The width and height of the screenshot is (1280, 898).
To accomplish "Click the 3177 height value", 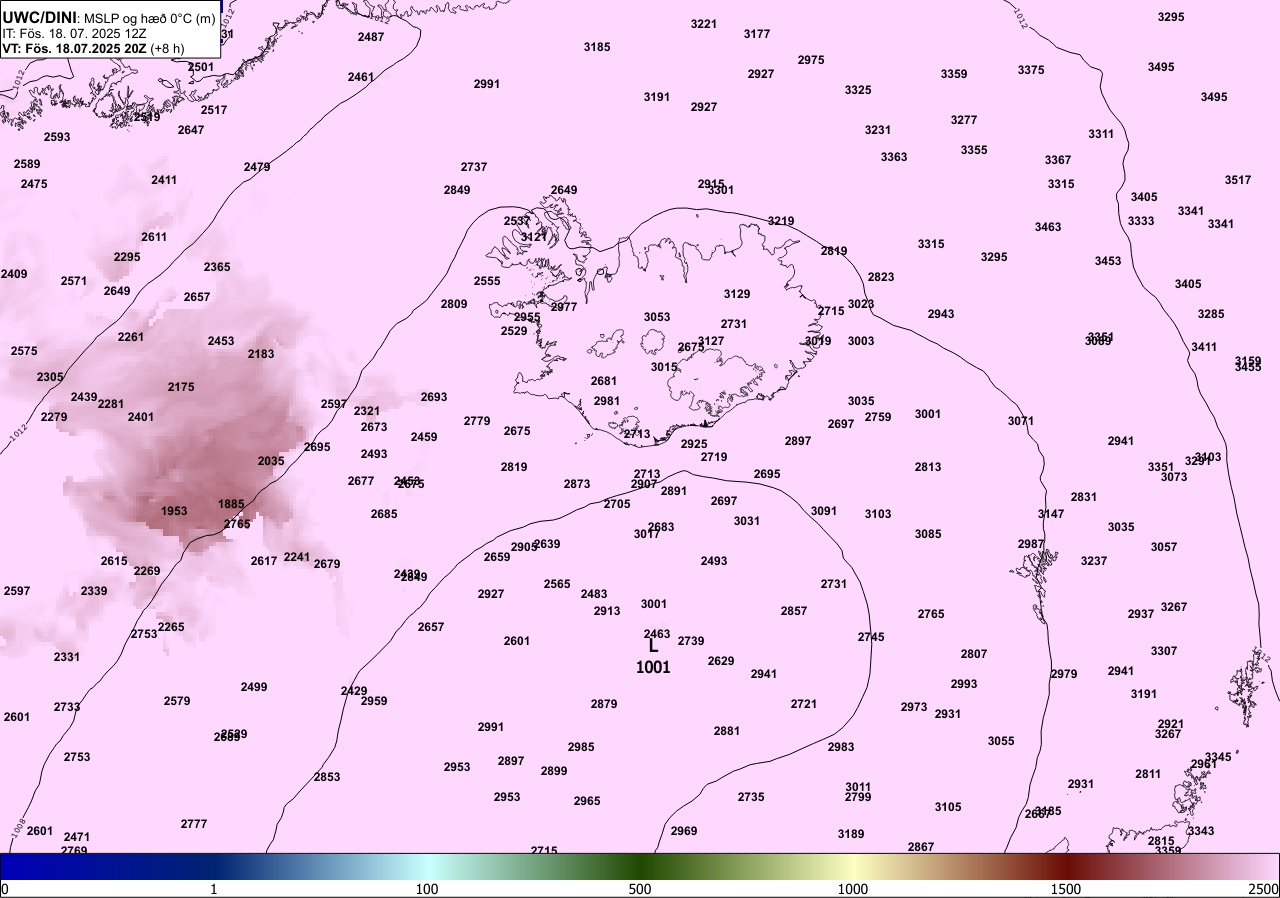I will (x=757, y=34).
